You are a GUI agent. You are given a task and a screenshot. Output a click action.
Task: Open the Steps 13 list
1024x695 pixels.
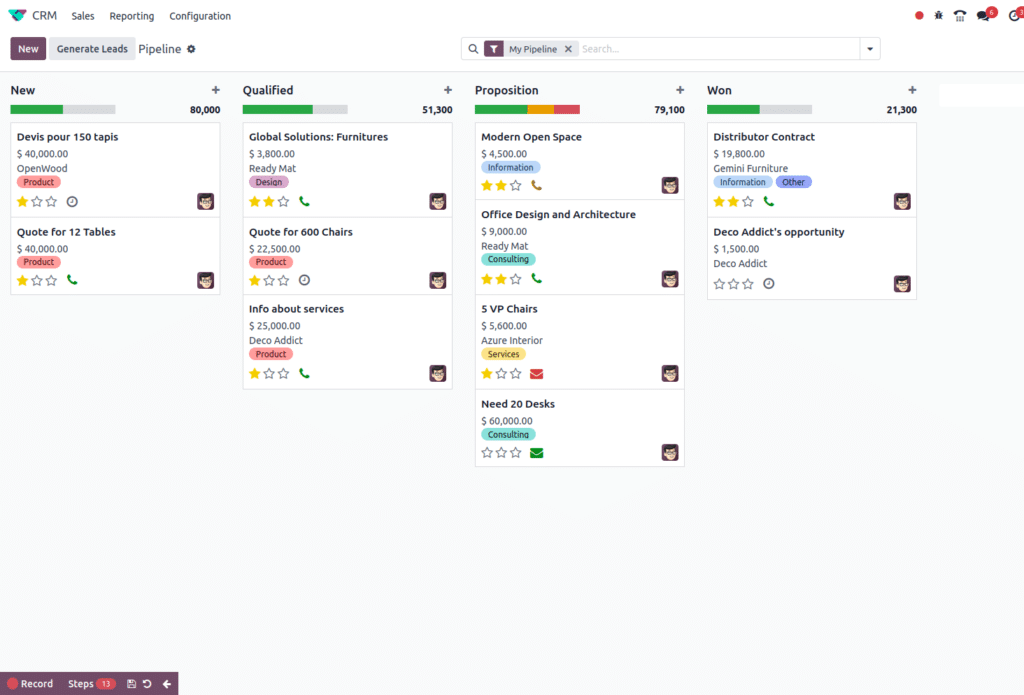coord(91,684)
